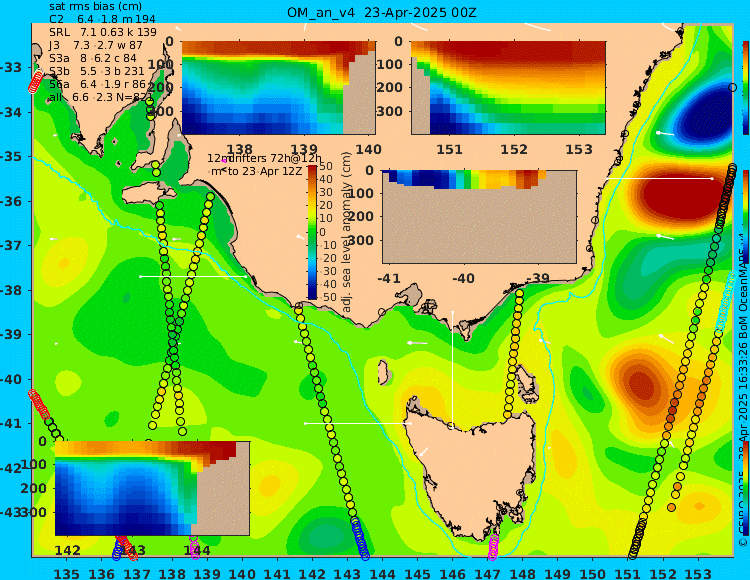Select the 'all 6.6 2.3 N=821' summary row
The height and width of the screenshot is (580, 750).
pos(101,97)
